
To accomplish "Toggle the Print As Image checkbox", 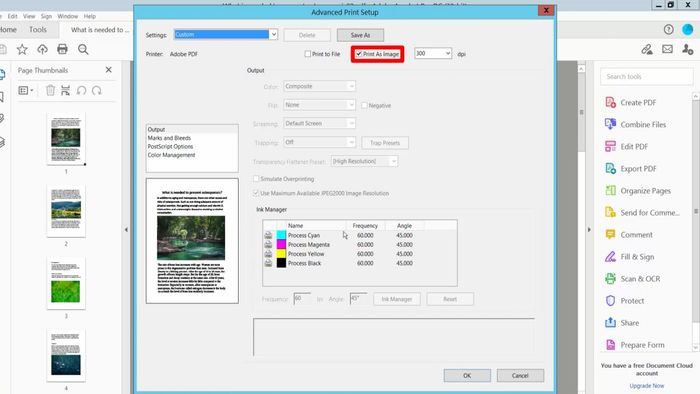I will (359, 54).
